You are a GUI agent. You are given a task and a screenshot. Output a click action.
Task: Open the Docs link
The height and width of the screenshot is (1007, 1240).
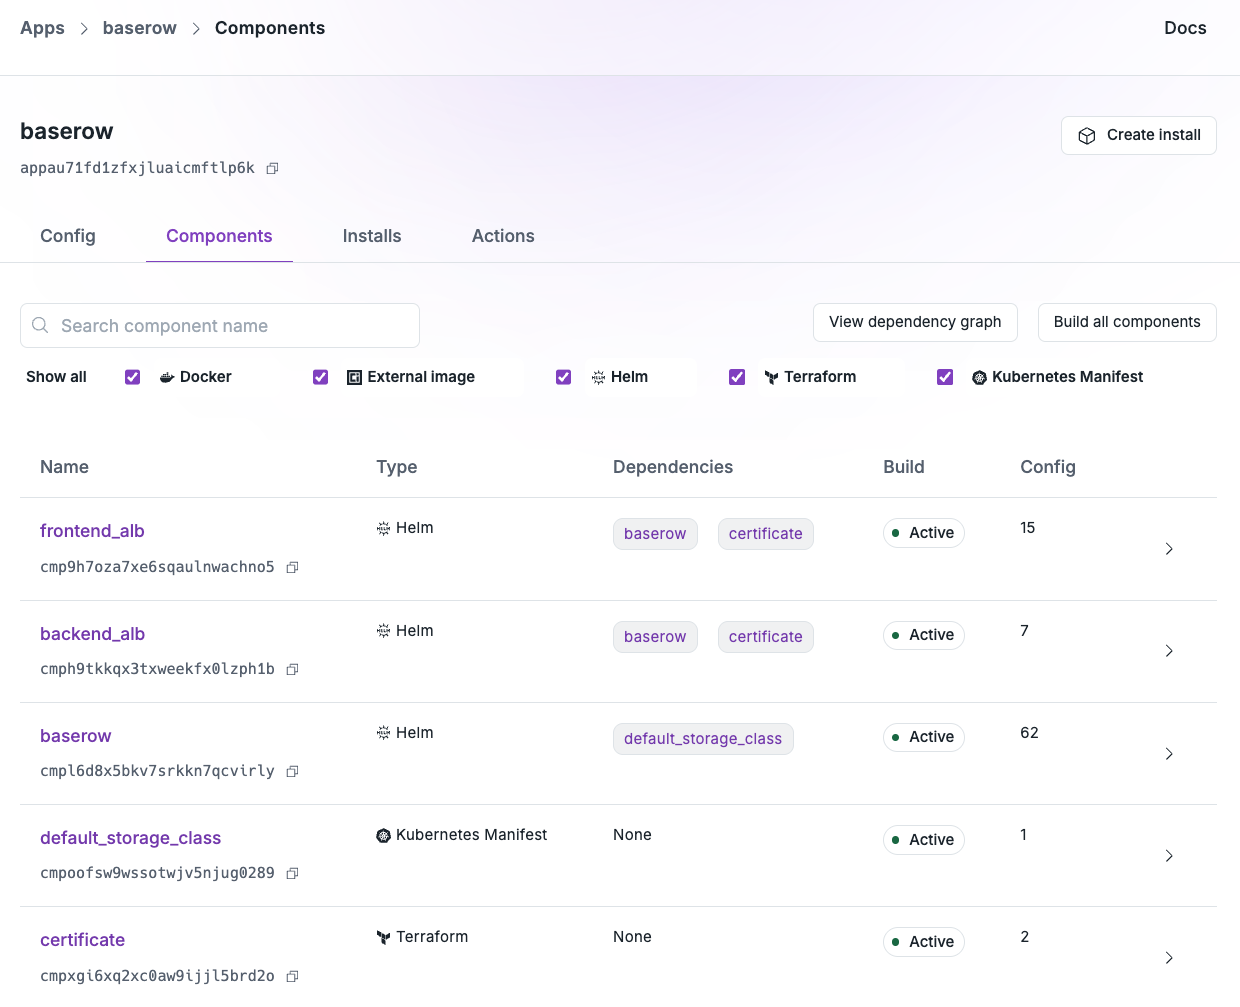pos(1184,27)
